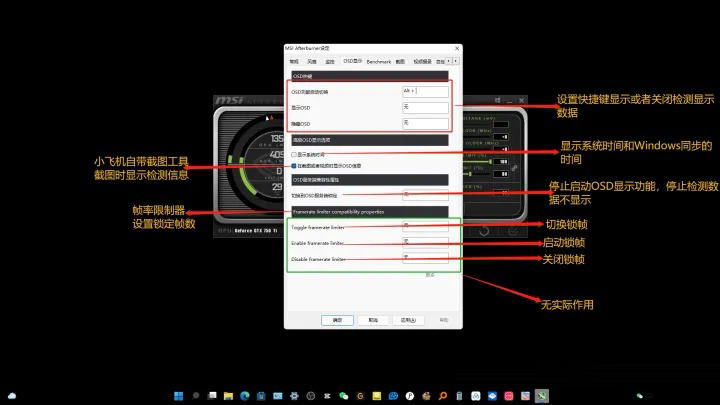The height and width of the screenshot is (405, 720).
Task: Open the yellow Sticky Notes taskbar icon
Action: (x=377, y=396)
